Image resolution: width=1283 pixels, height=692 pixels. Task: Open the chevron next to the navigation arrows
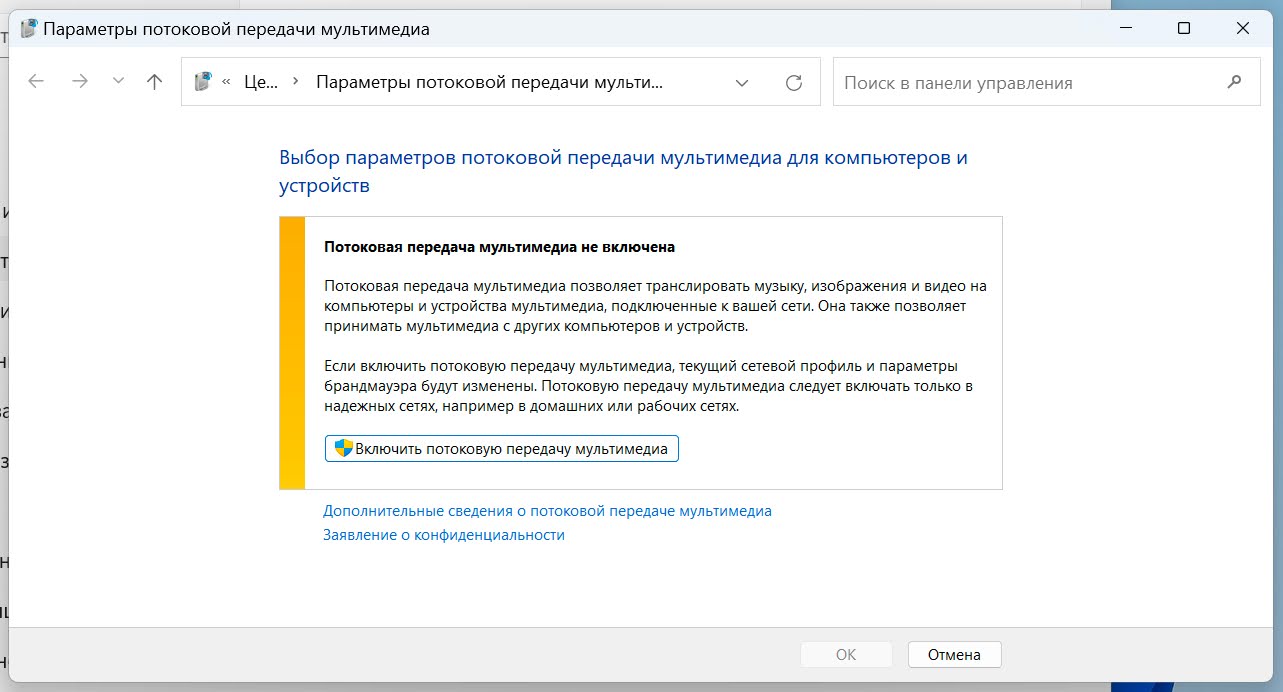pyautogui.click(x=117, y=81)
